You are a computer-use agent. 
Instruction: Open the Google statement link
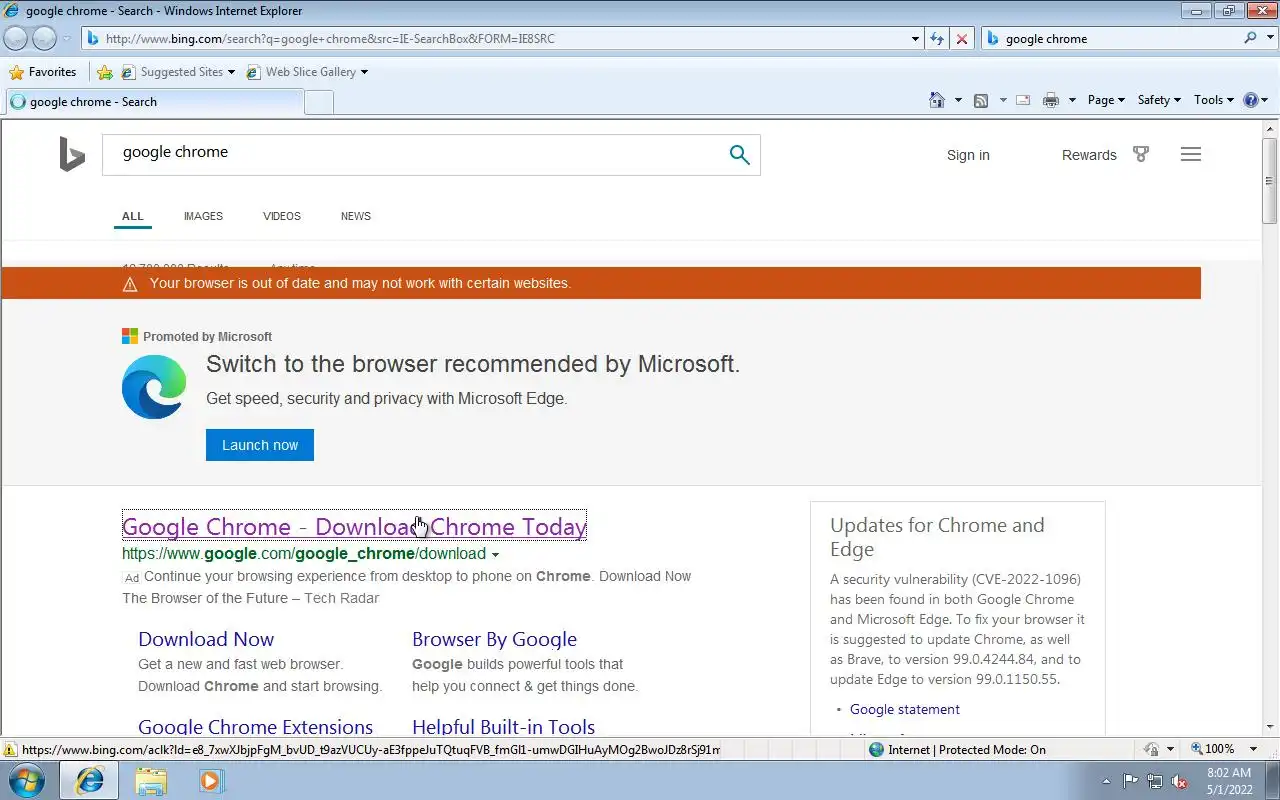point(905,709)
